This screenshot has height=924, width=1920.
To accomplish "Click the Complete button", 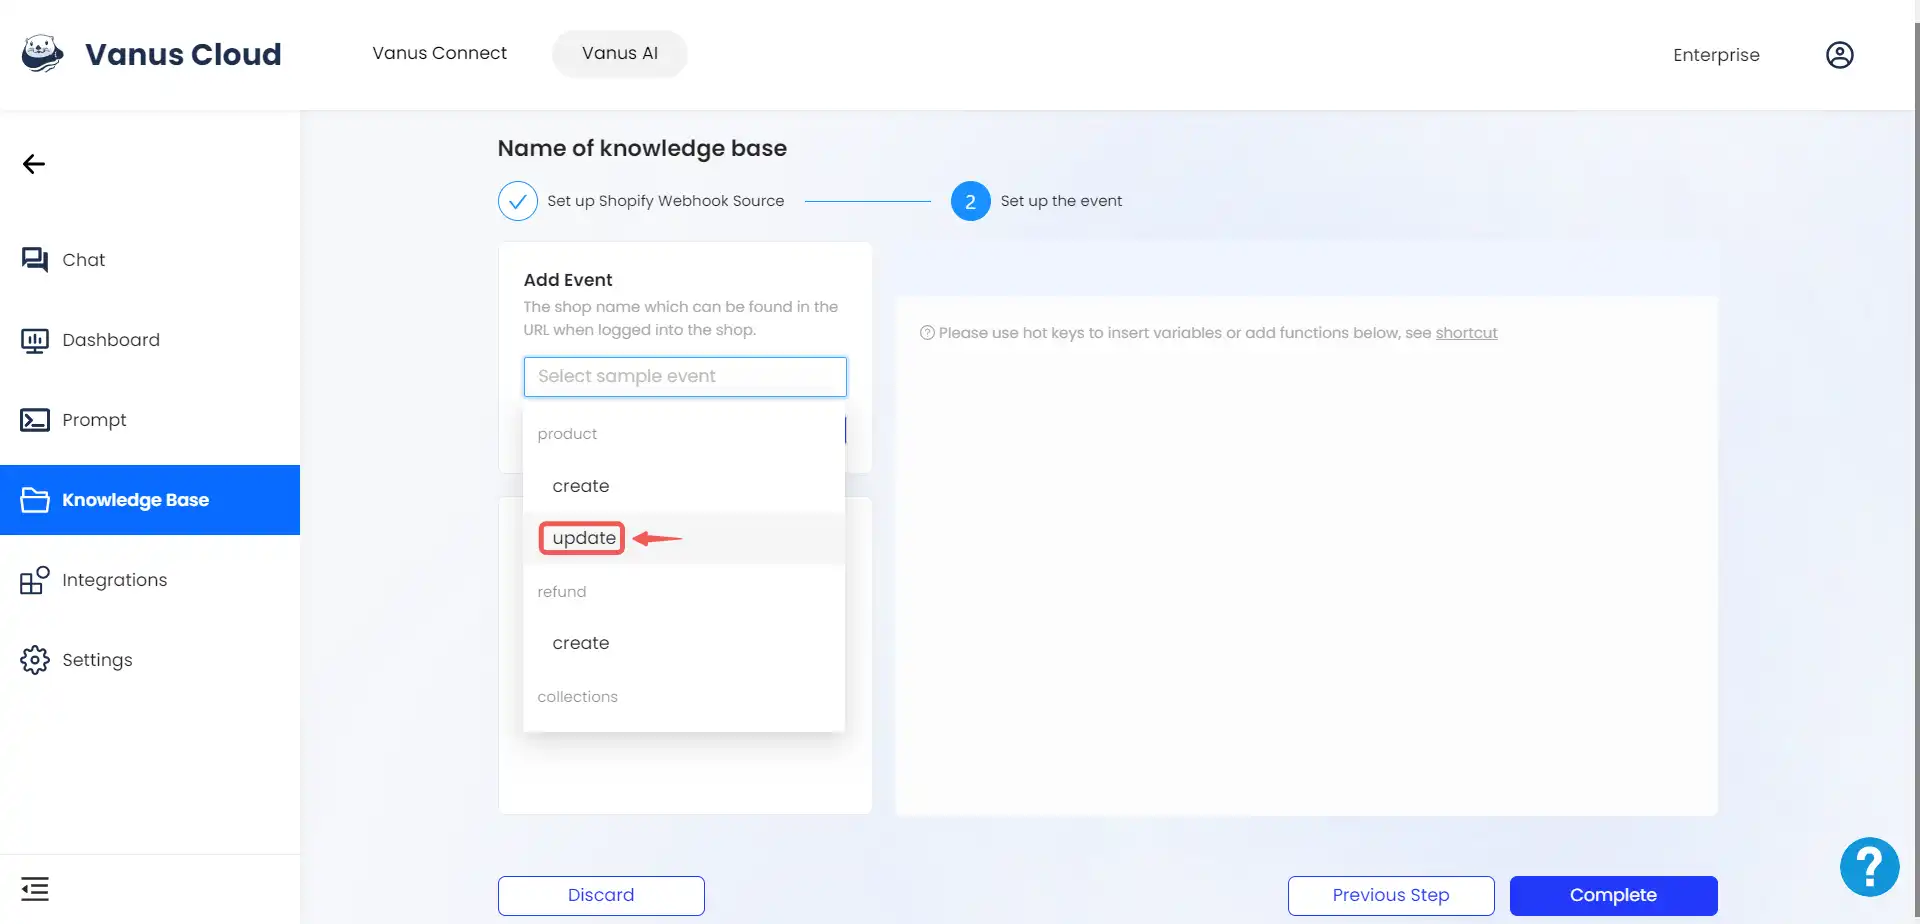I will pos(1613,896).
